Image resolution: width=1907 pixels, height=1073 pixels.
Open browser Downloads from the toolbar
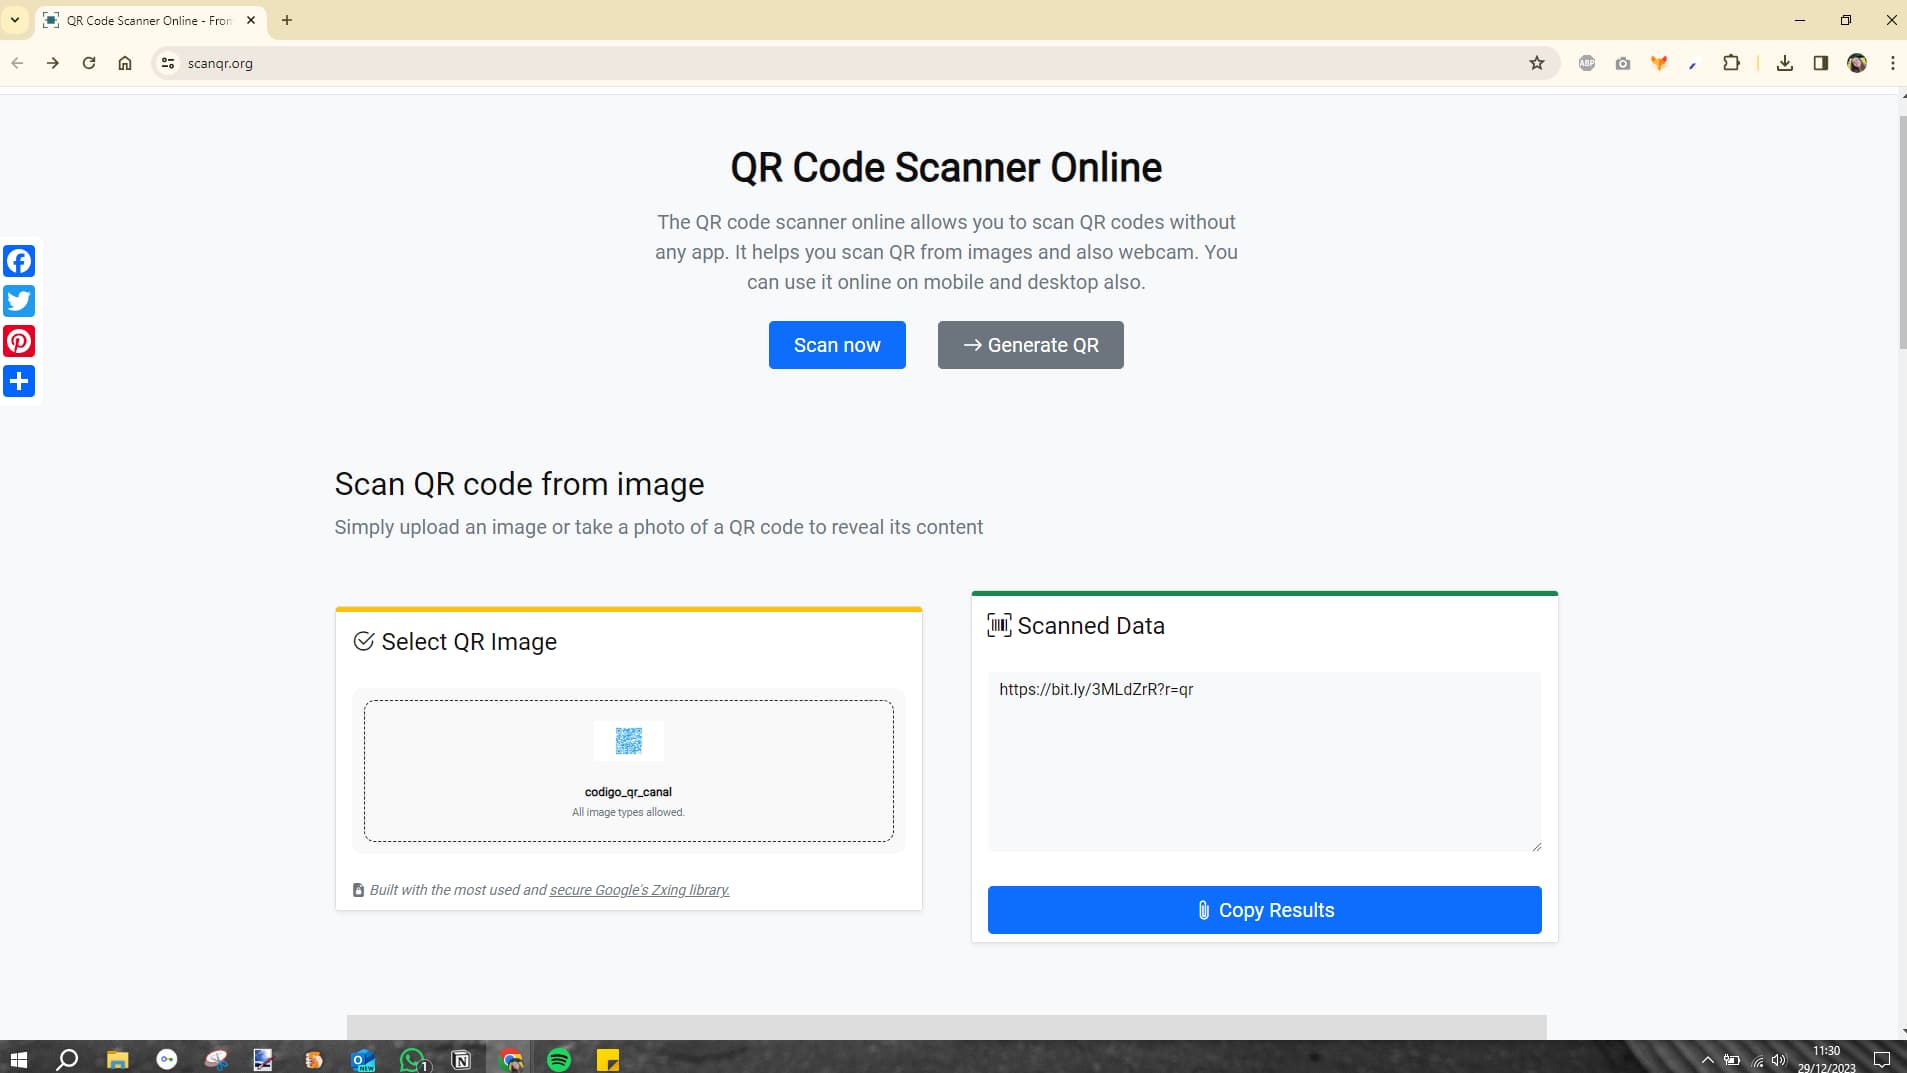[x=1784, y=62]
